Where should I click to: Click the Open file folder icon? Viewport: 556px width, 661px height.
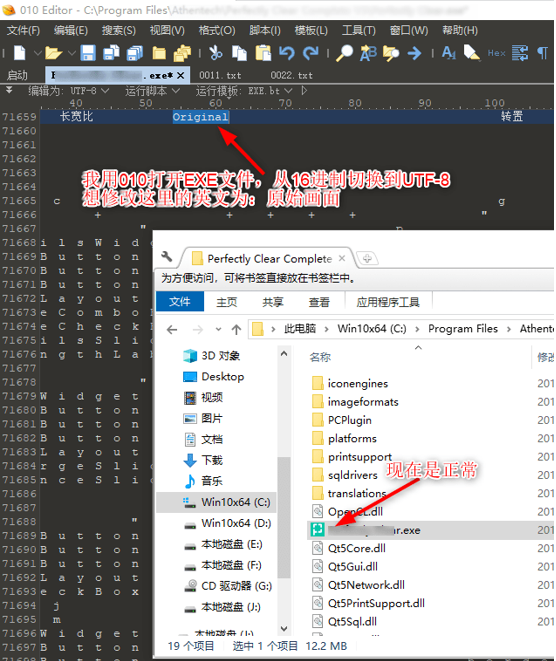tap(53, 53)
